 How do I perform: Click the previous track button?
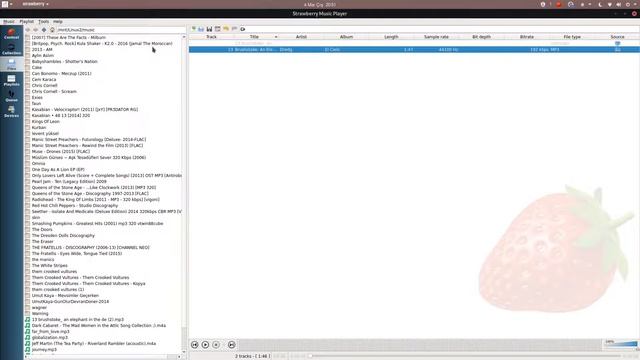[195, 345]
